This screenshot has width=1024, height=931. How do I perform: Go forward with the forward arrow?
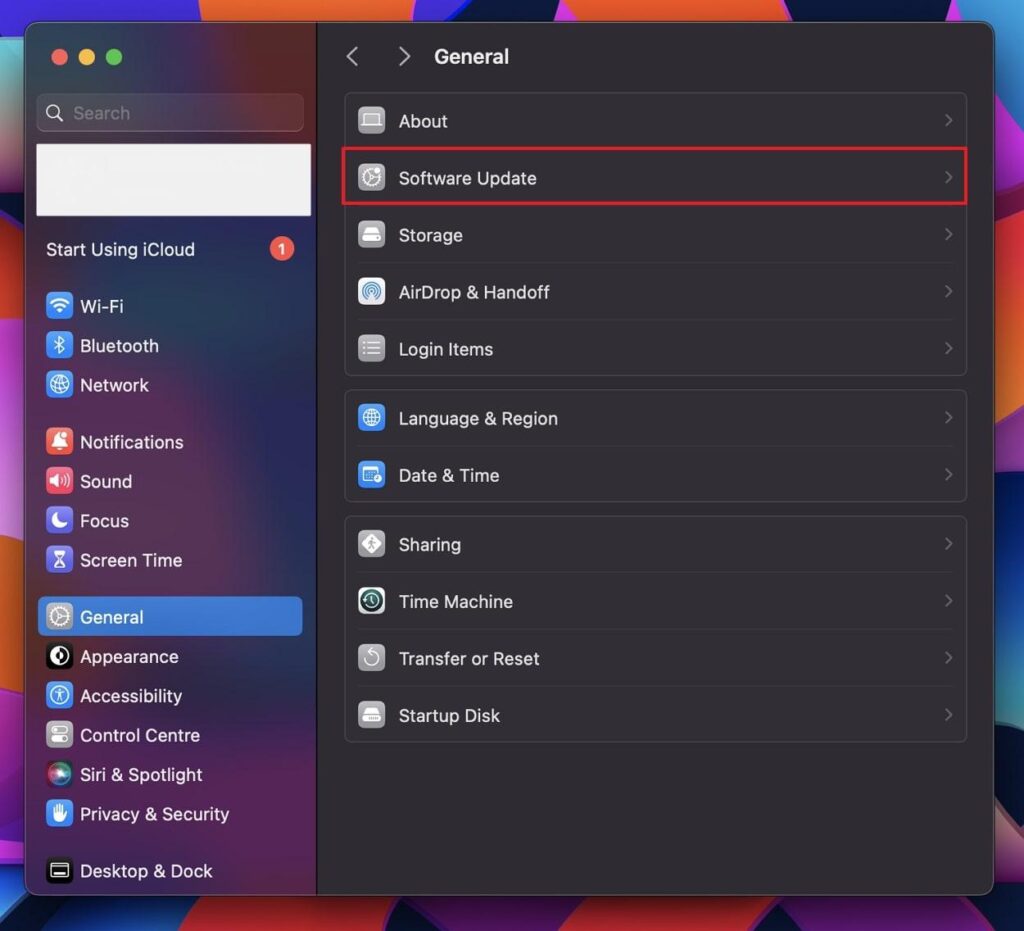click(404, 57)
